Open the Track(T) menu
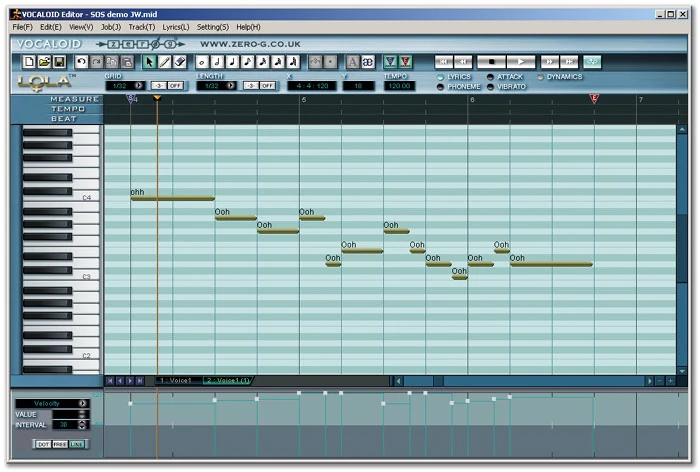This screenshot has height=472, width=700. 142,27
